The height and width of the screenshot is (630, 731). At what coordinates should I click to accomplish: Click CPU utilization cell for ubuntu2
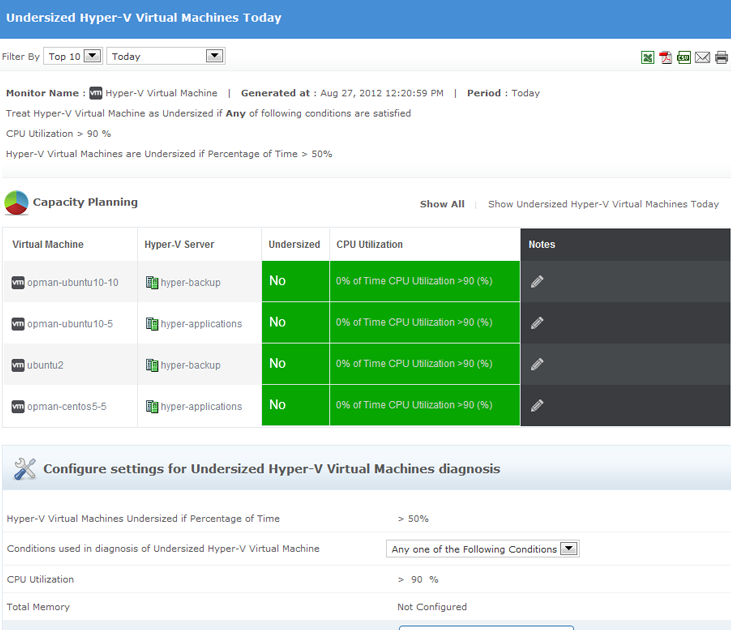point(425,364)
